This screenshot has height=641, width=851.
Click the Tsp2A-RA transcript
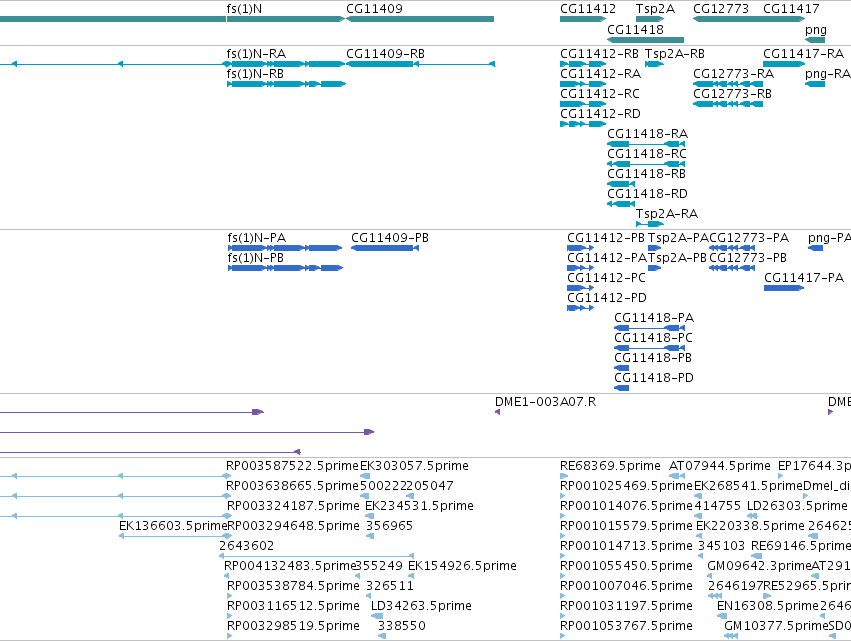coord(650,224)
